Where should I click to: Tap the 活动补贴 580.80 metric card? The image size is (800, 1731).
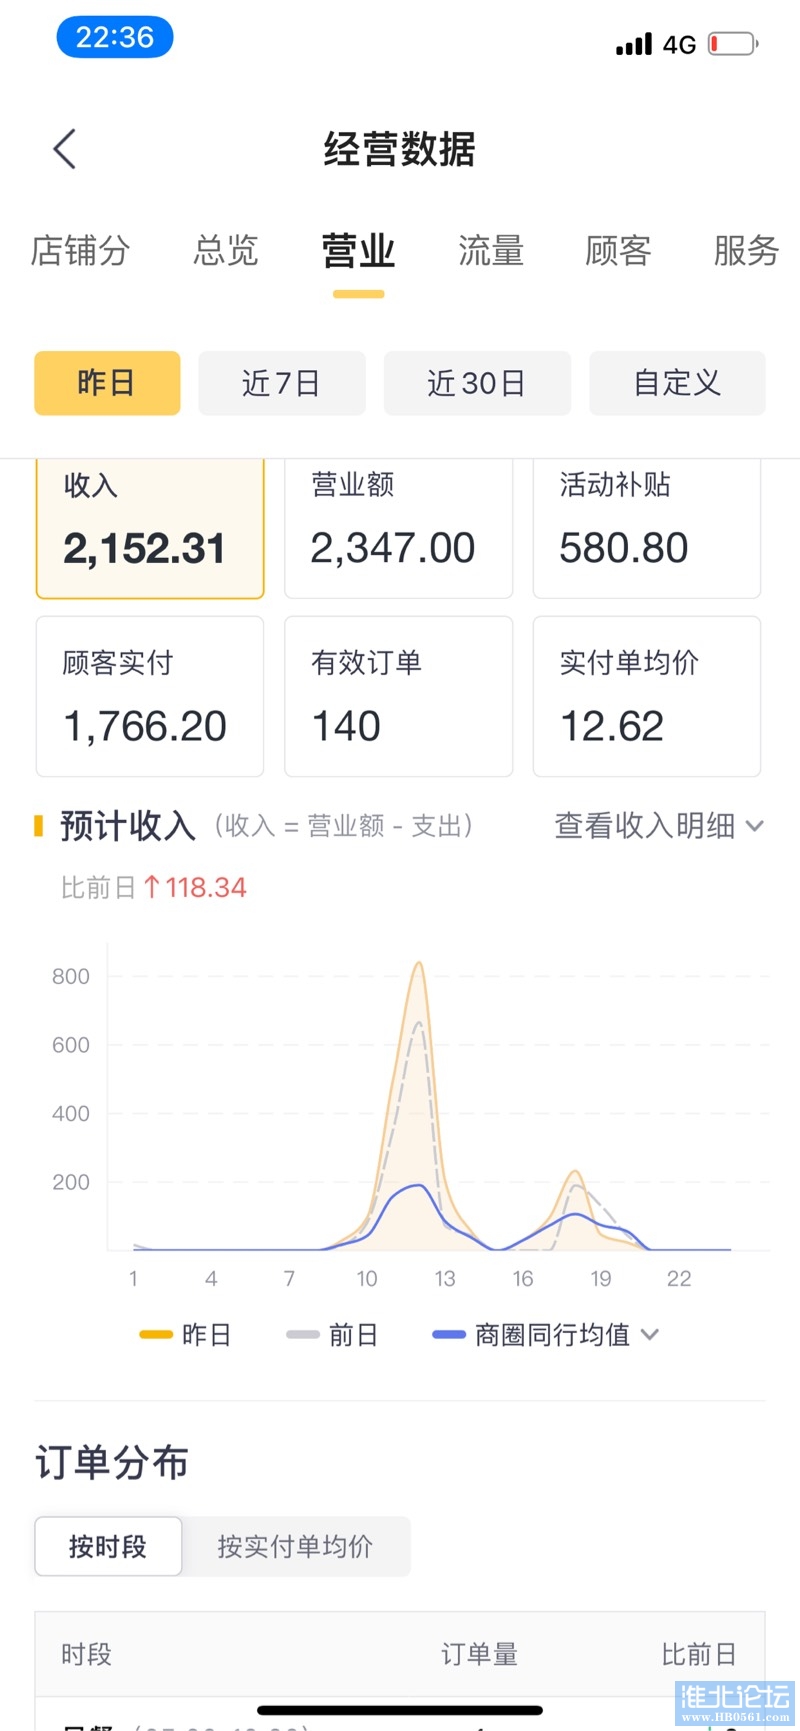646,528
